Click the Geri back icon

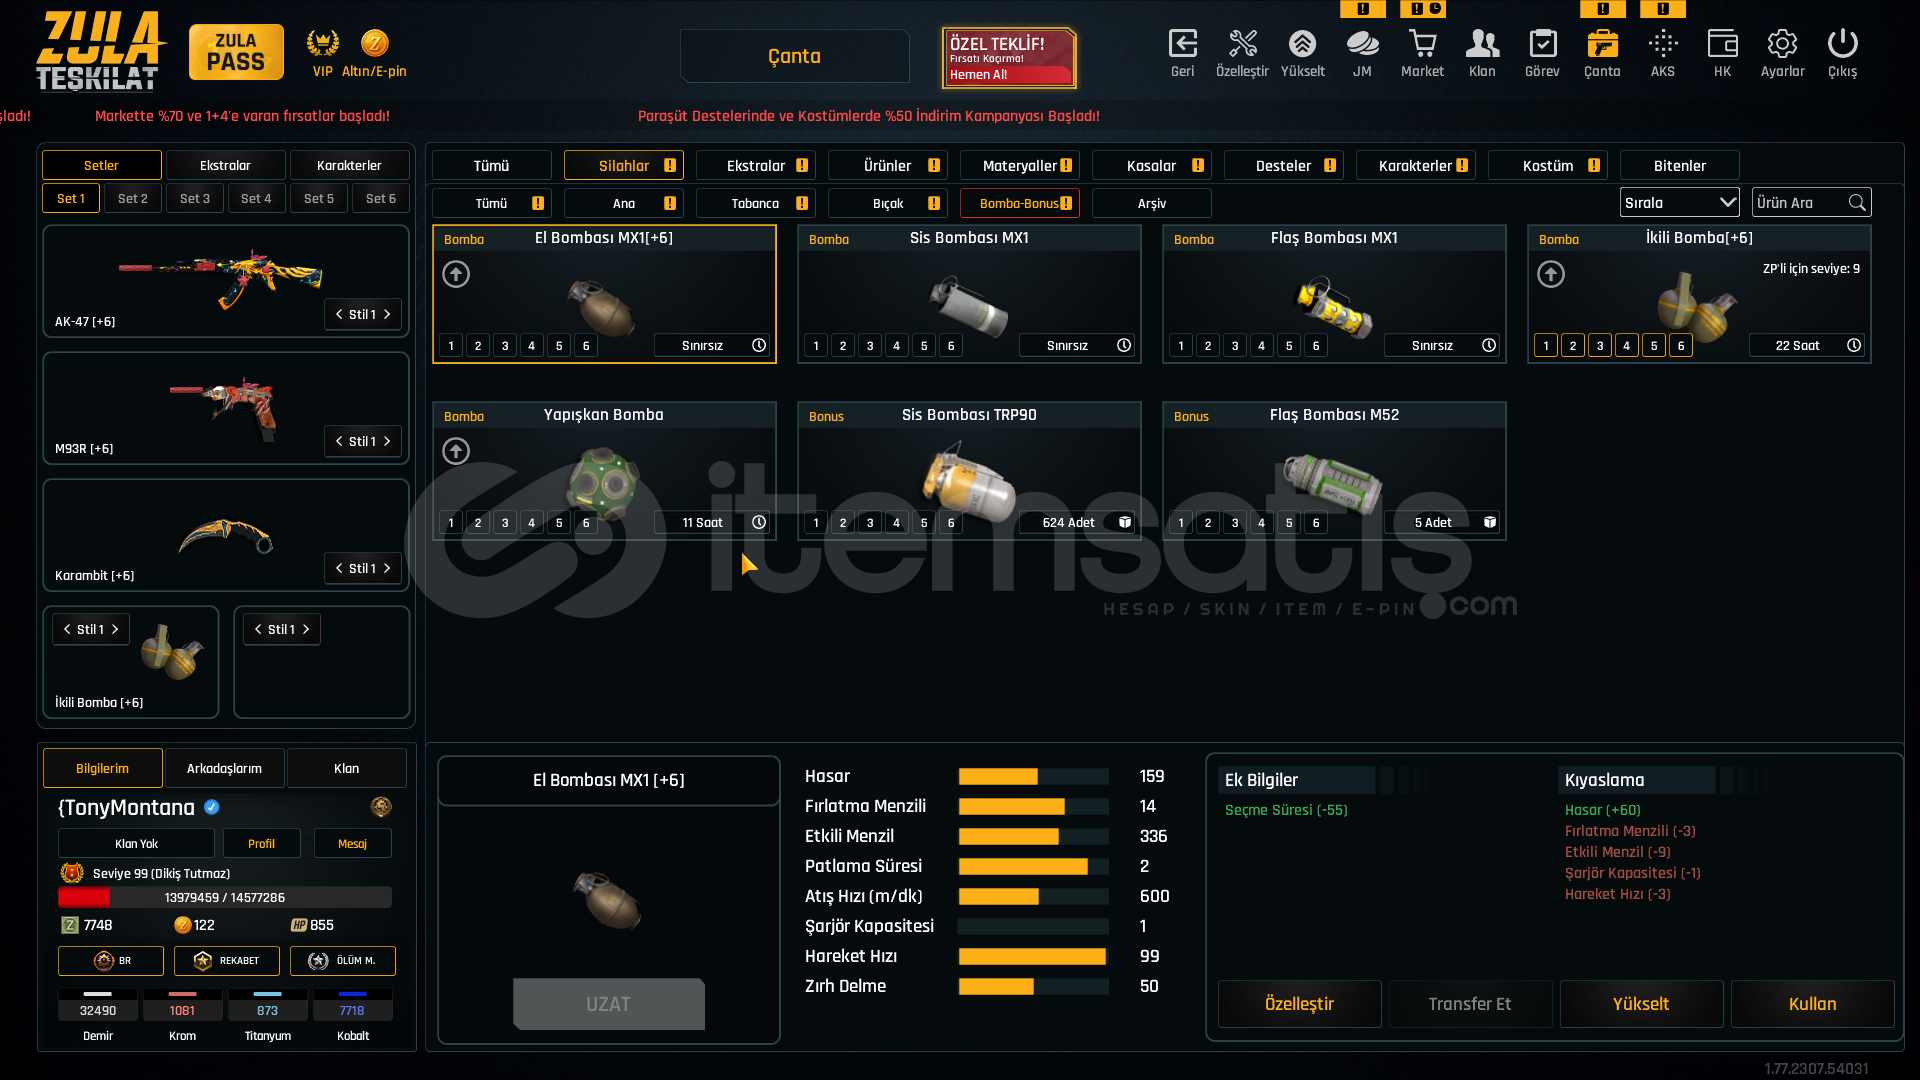click(1183, 44)
